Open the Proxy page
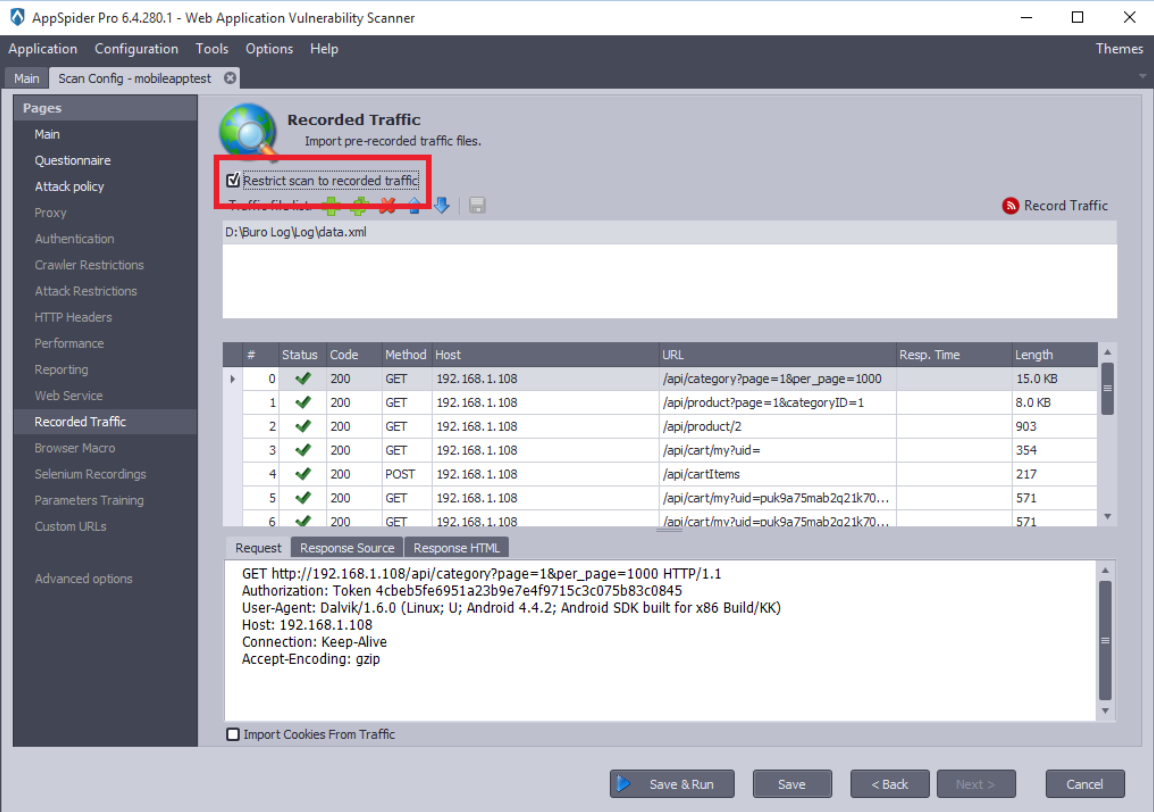Viewport: 1154px width, 812px height. tap(51, 213)
